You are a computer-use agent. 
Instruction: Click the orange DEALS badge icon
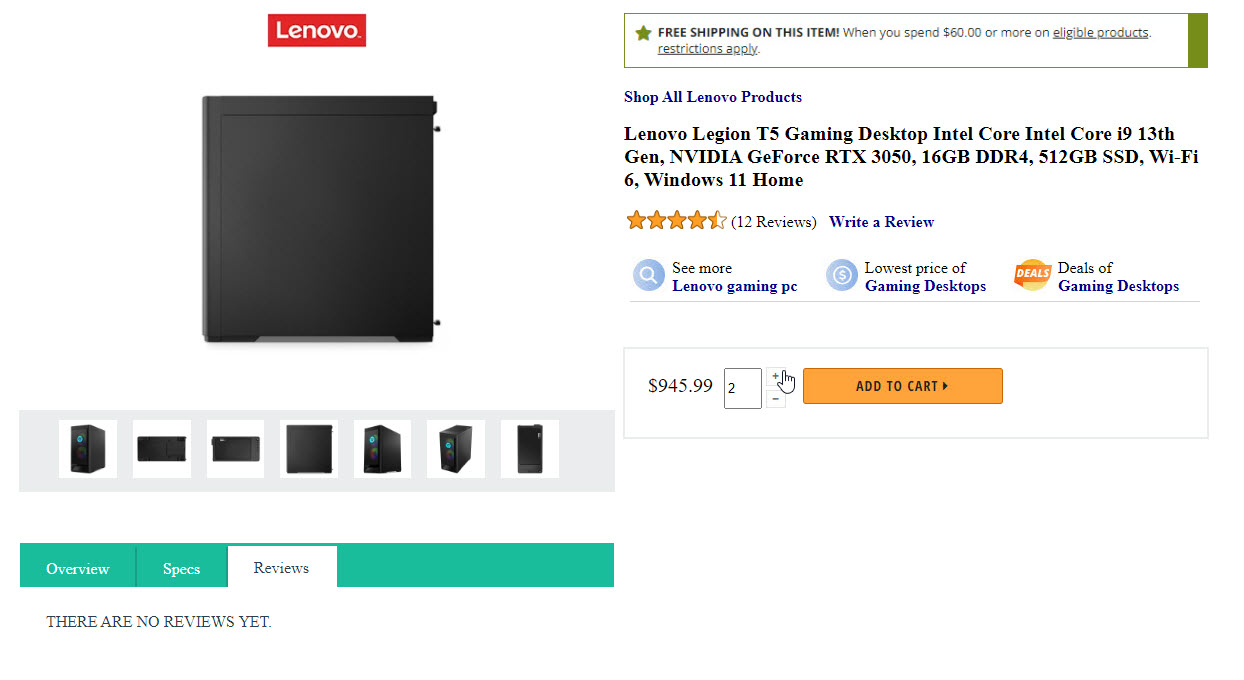click(1033, 275)
